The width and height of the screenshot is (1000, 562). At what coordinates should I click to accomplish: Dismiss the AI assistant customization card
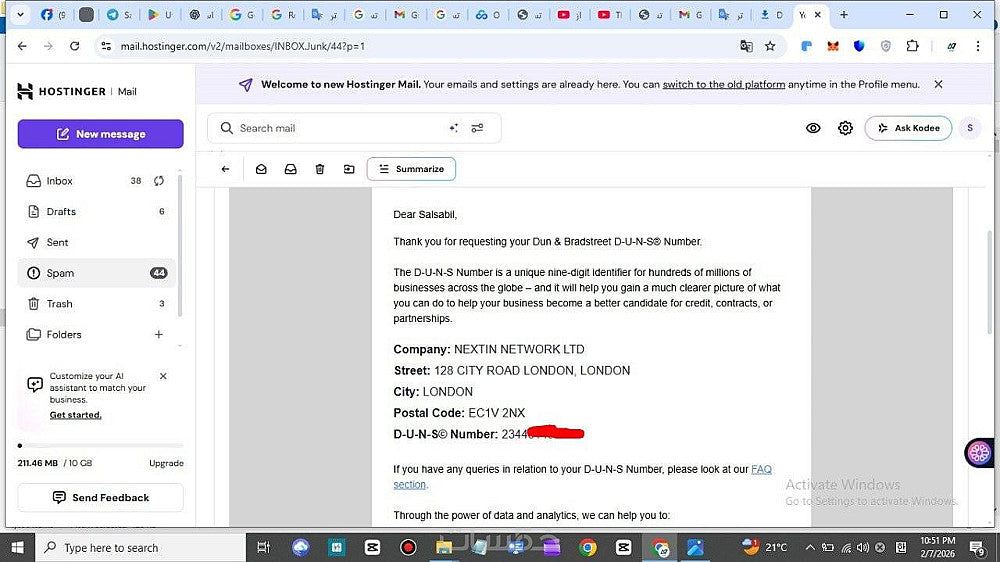tap(163, 376)
